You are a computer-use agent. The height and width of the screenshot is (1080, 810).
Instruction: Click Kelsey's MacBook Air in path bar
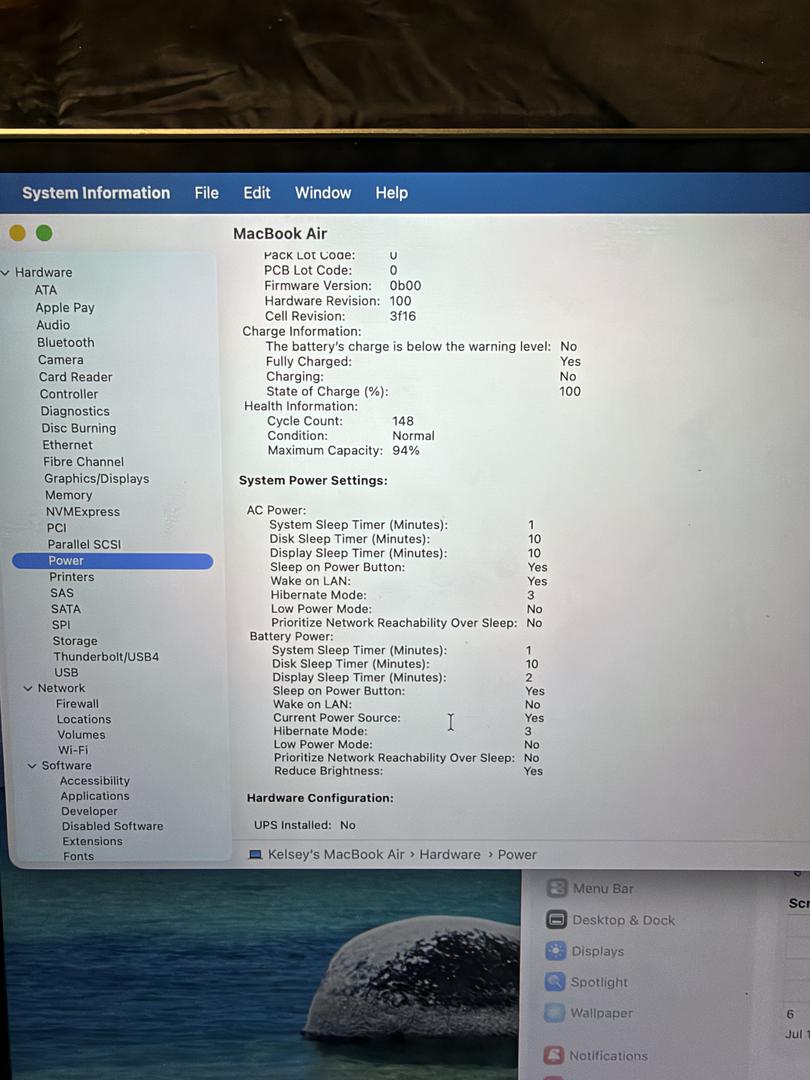pyautogui.click(x=336, y=854)
